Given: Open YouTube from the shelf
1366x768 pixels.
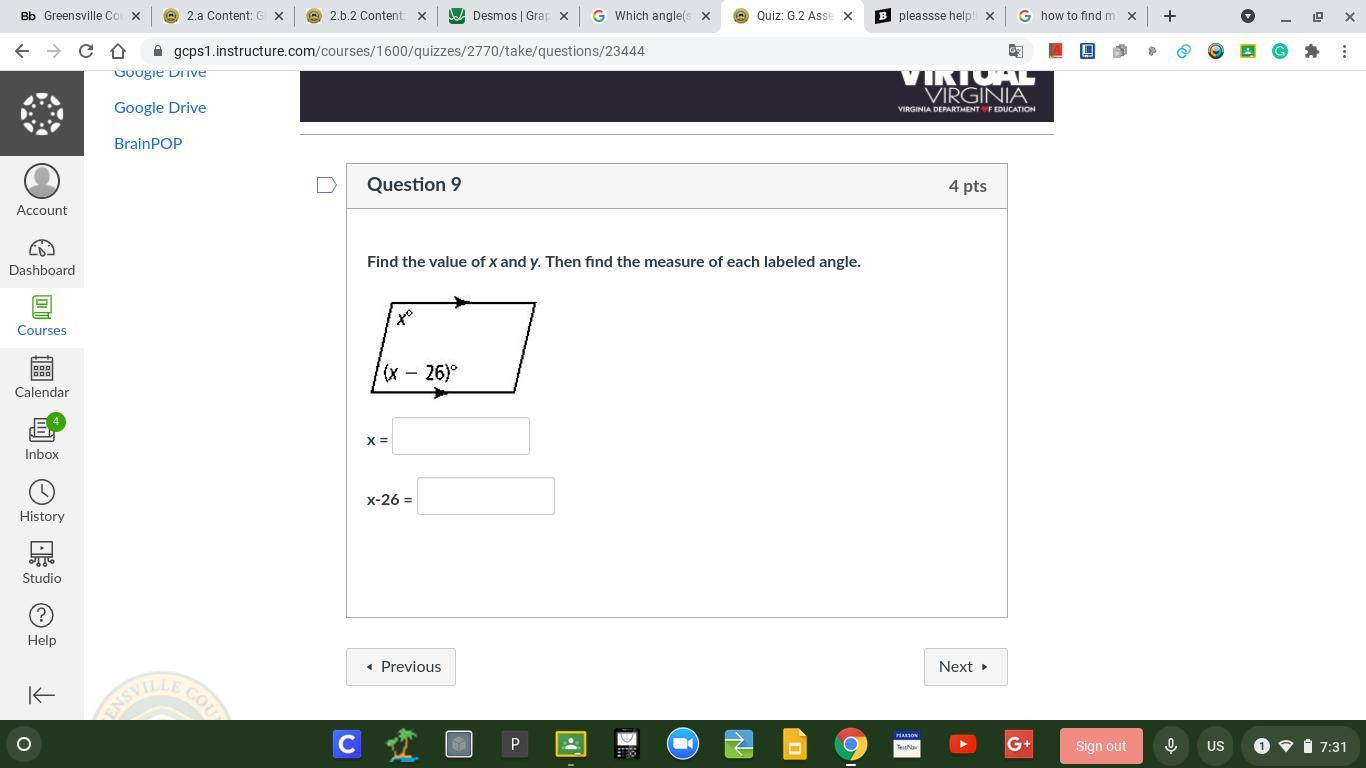Looking at the screenshot, I should tap(963, 744).
